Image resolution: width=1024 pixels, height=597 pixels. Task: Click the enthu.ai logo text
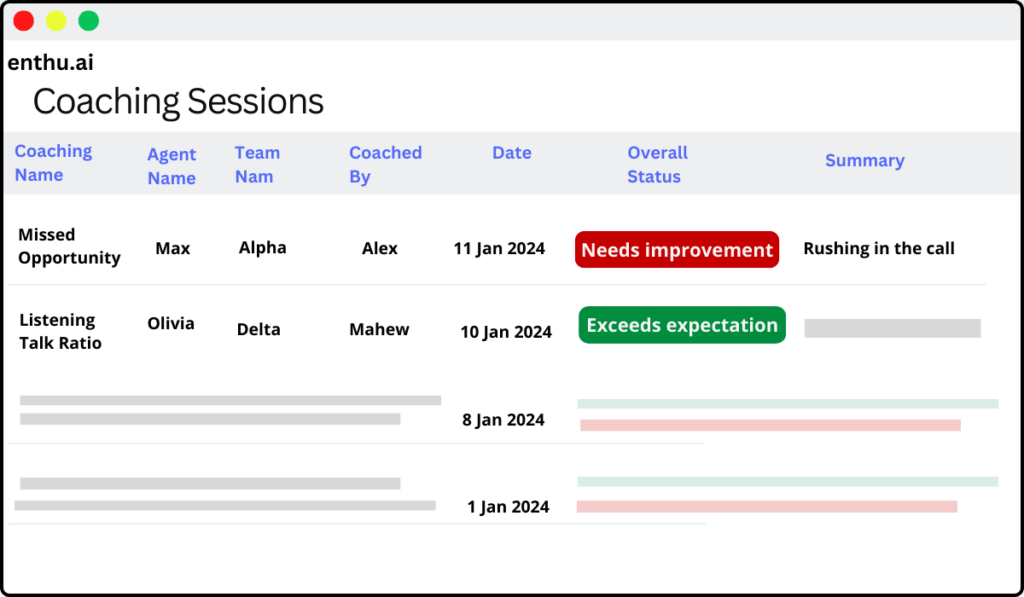pyautogui.click(x=51, y=63)
